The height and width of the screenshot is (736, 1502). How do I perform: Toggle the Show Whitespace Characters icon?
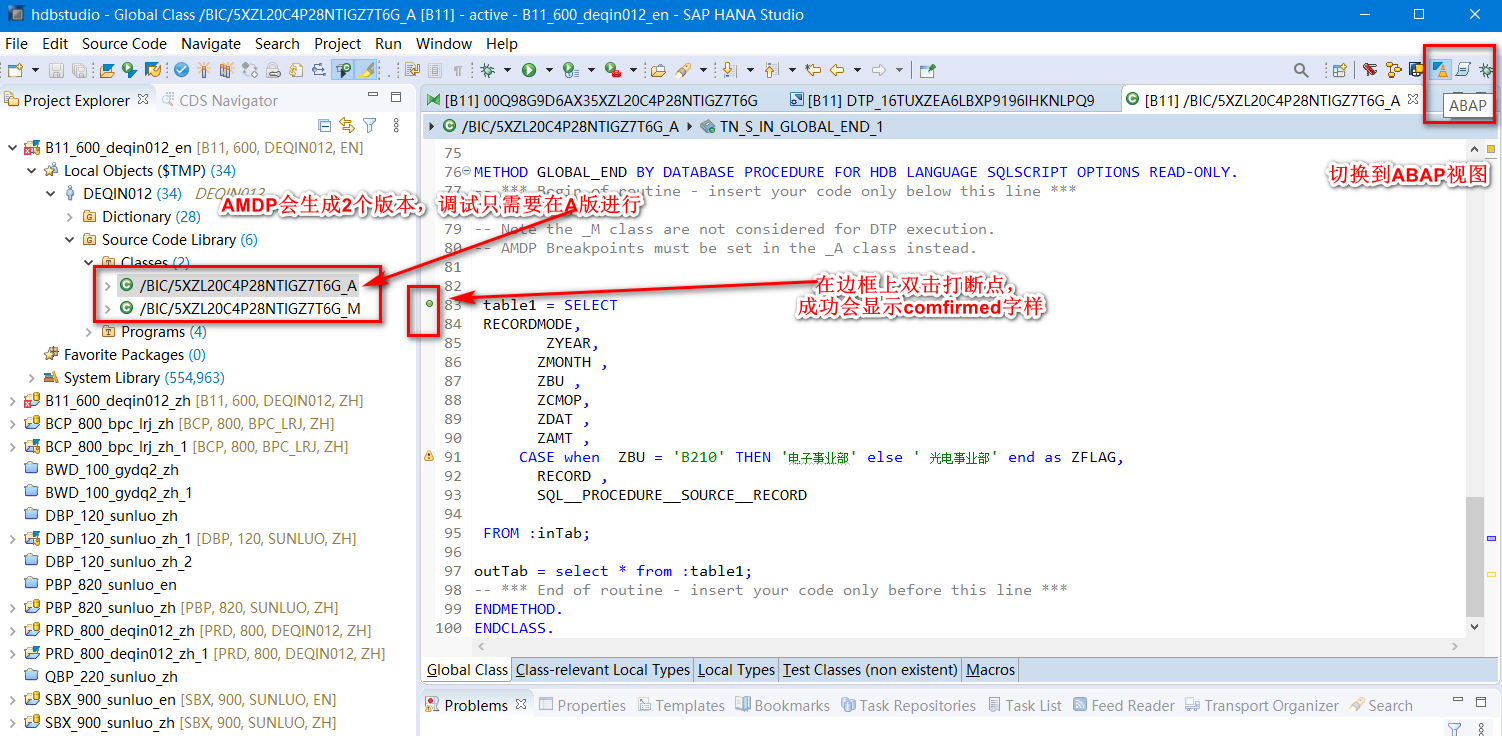pyautogui.click(x=459, y=69)
